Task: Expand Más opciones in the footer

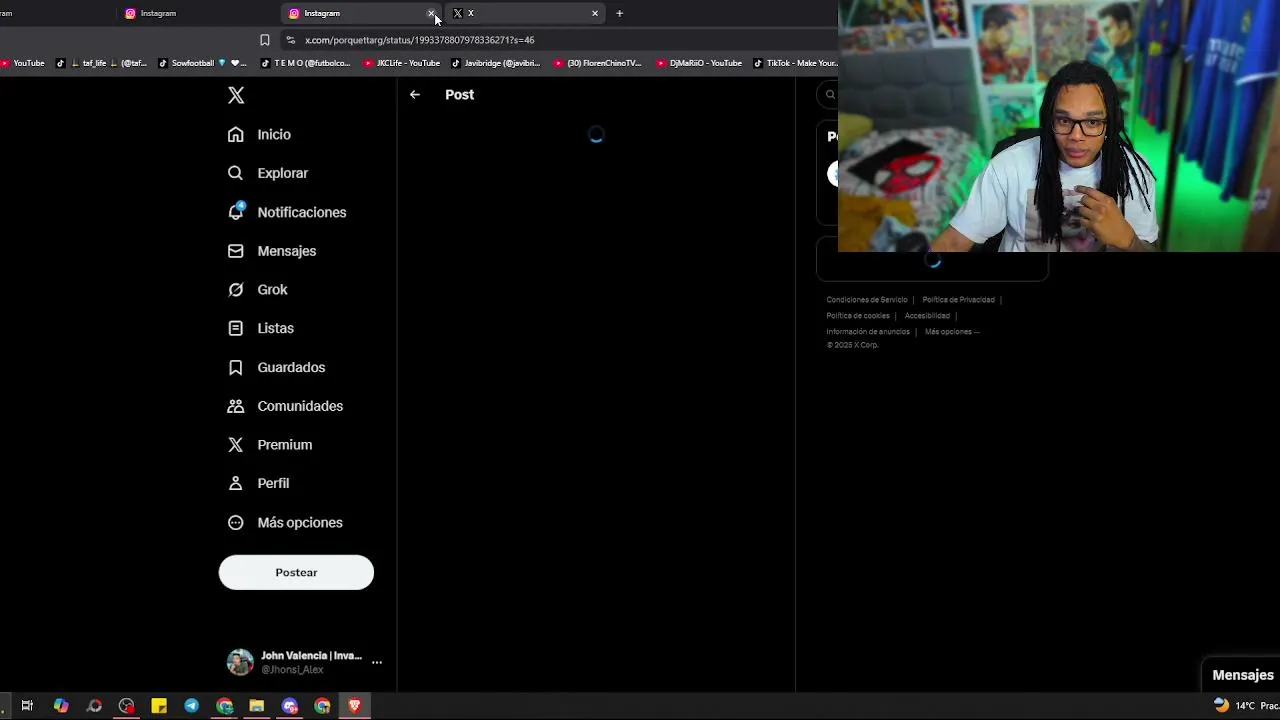Action: 952,332
